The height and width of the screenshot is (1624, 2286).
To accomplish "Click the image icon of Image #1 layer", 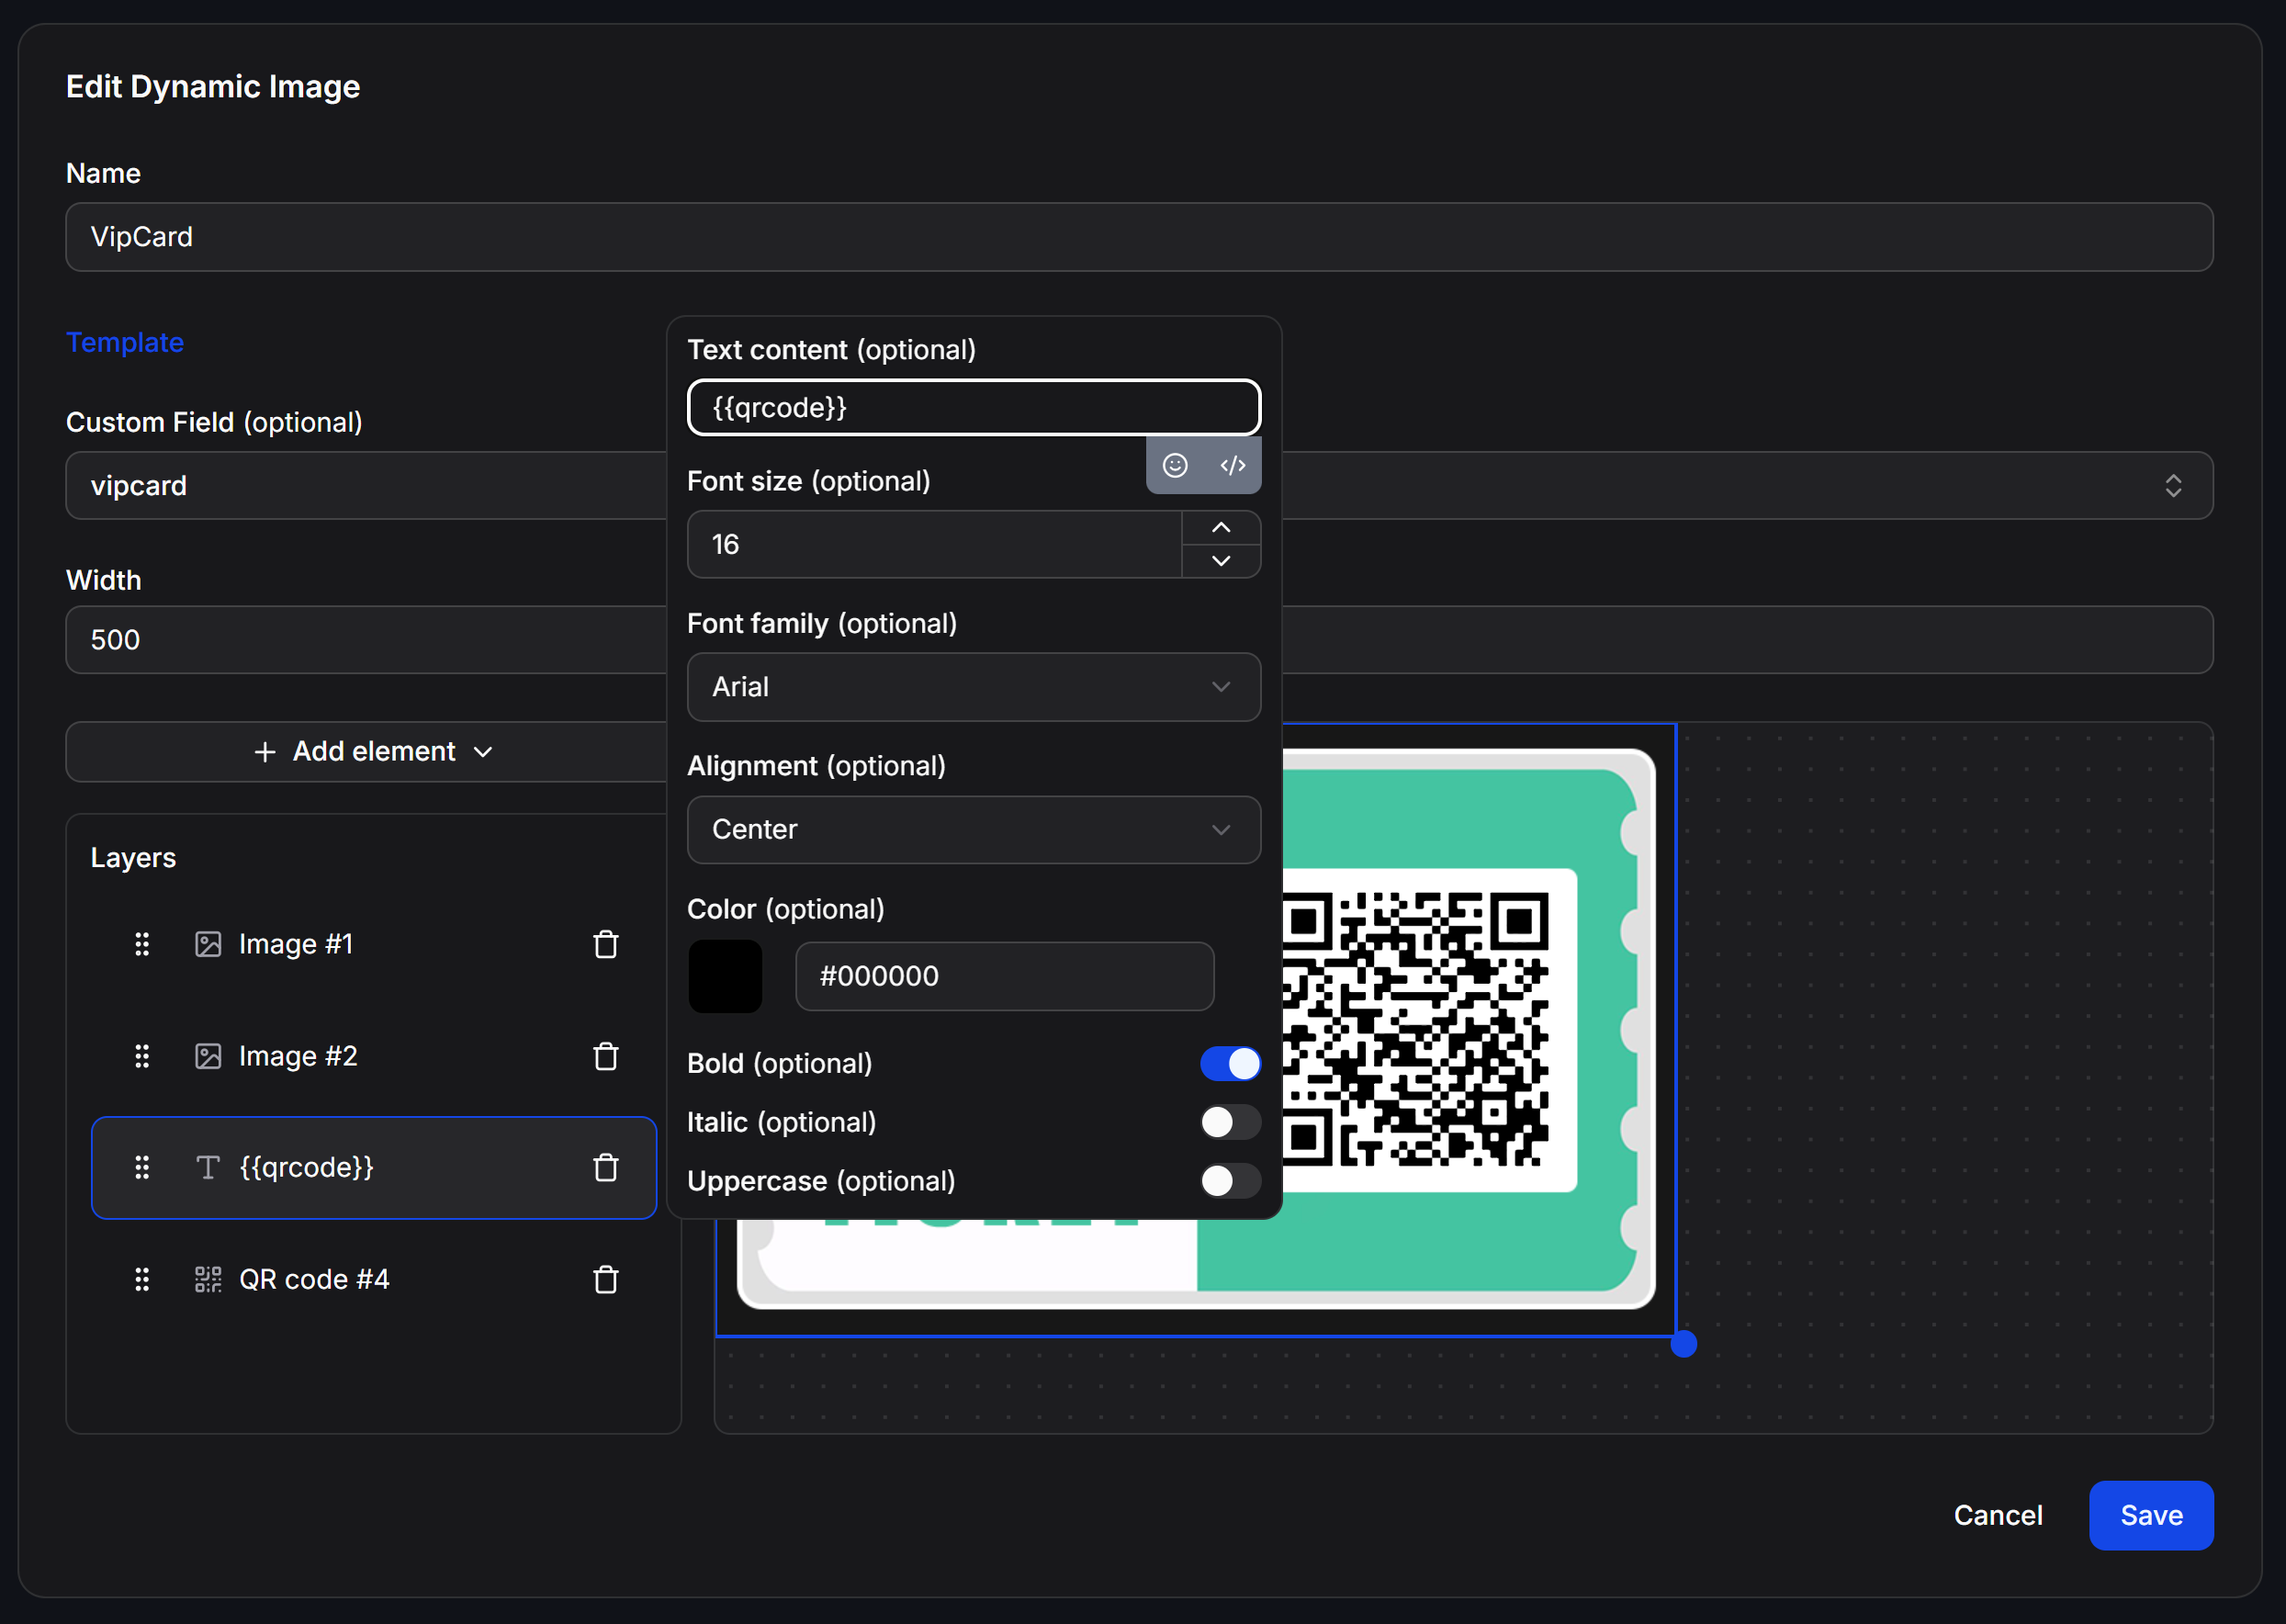I will point(208,944).
